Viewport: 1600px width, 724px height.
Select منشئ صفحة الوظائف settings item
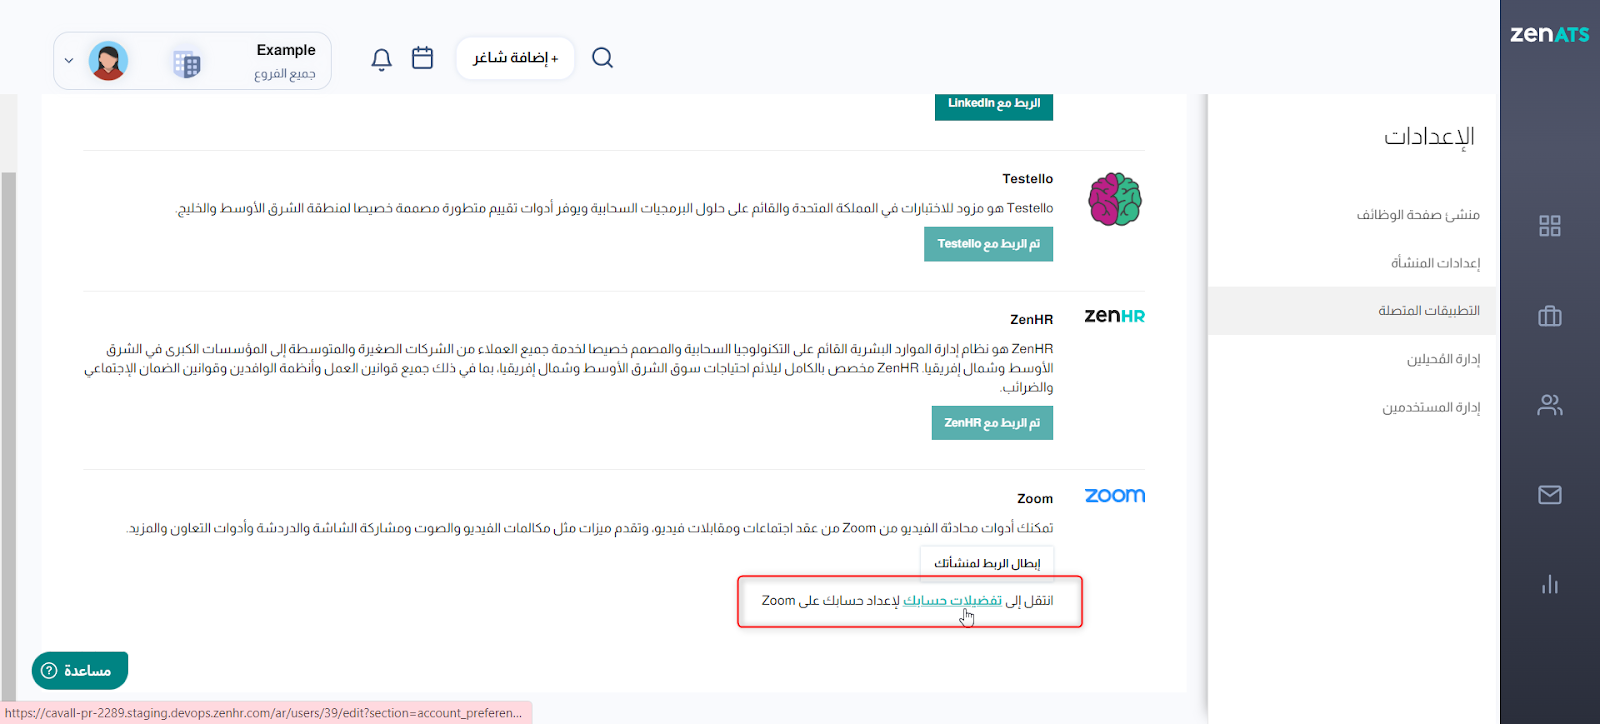coord(1418,215)
